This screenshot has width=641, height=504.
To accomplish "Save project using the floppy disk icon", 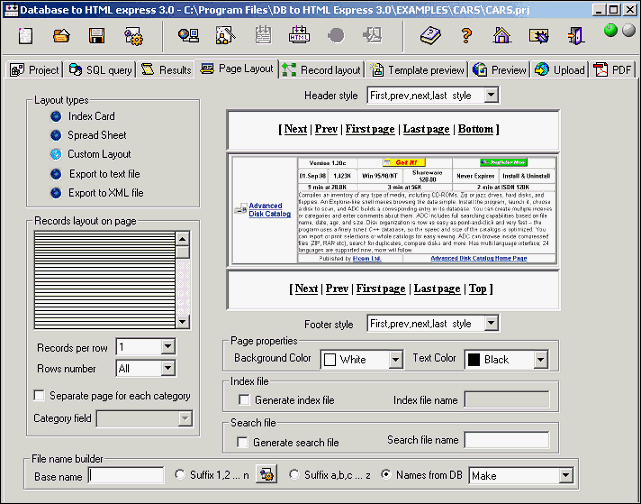I will (97, 36).
